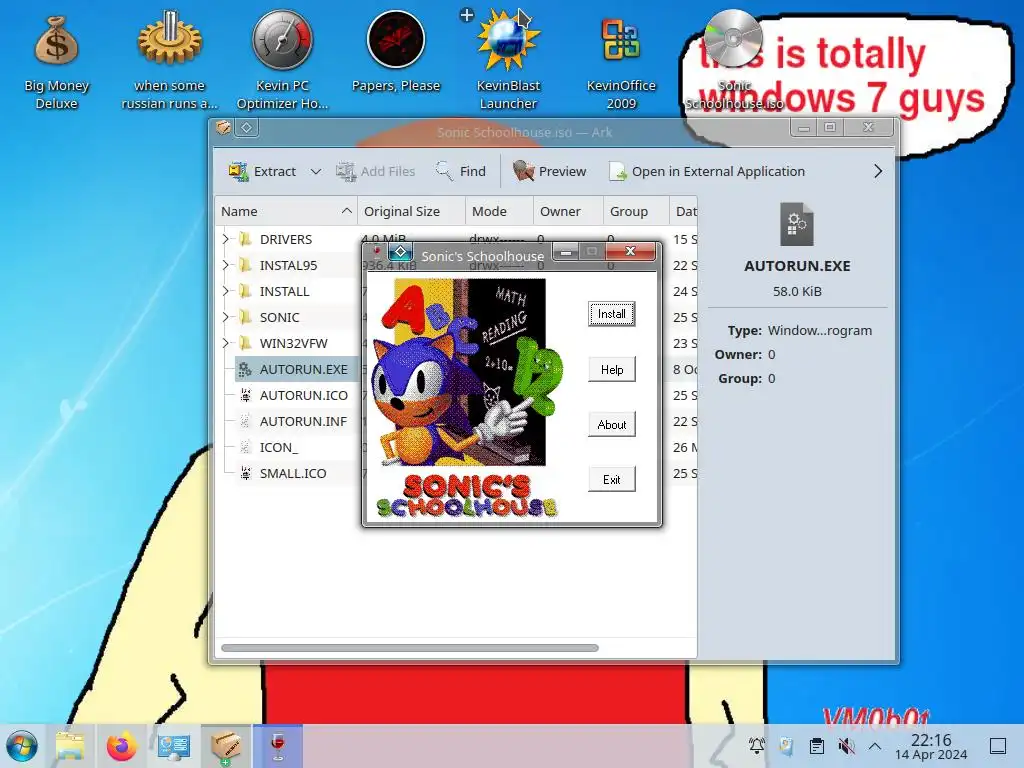Expand hidden system tray icons arrow
Image resolution: width=1024 pixels, height=768 pixels.
[875, 746]
